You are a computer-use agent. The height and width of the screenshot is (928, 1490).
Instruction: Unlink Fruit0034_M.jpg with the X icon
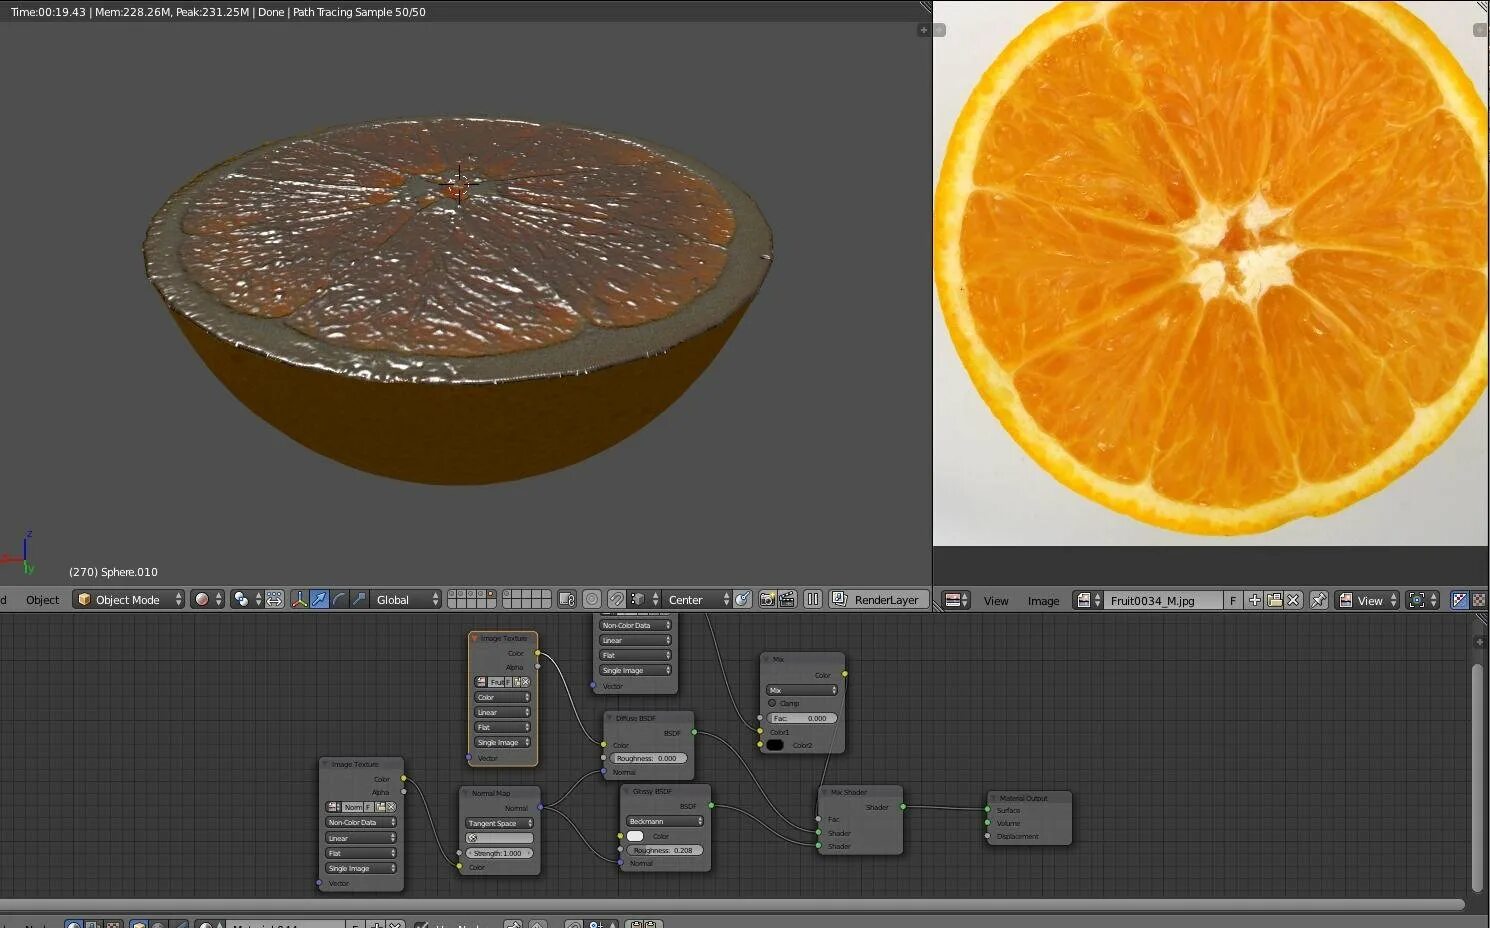(x=1293, y=600)
